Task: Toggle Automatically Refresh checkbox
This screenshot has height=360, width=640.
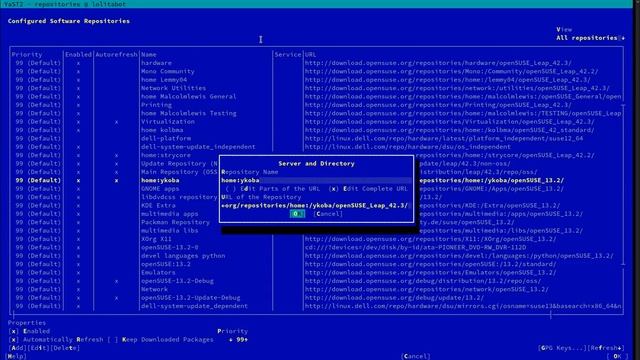Action: coord(56,339)
